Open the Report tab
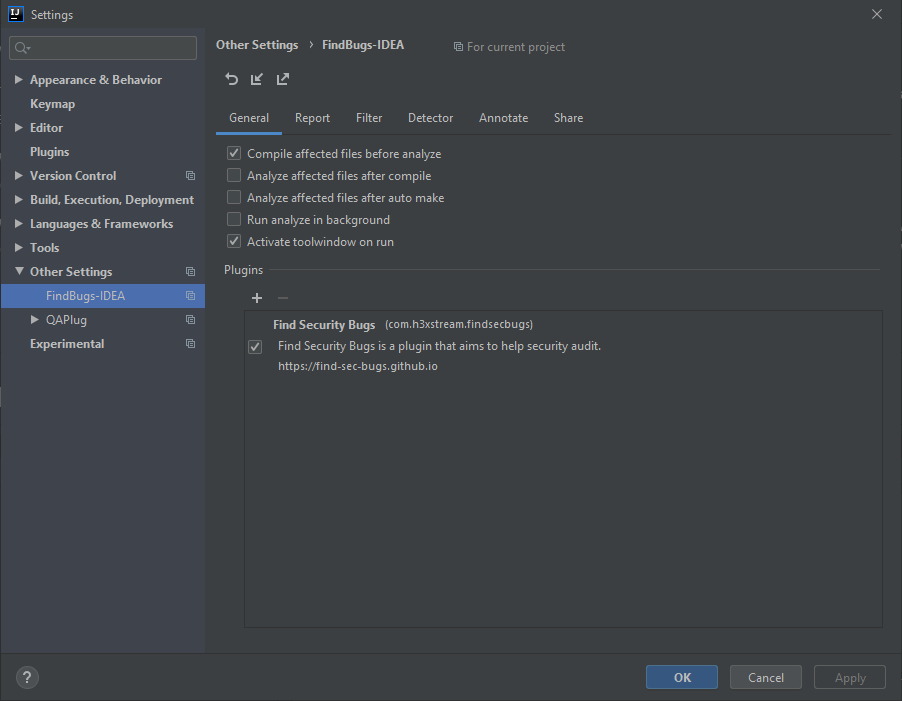 (312, 117)
